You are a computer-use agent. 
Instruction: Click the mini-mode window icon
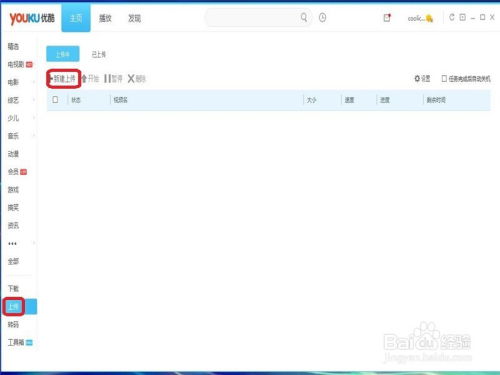(x=462, y=17)
